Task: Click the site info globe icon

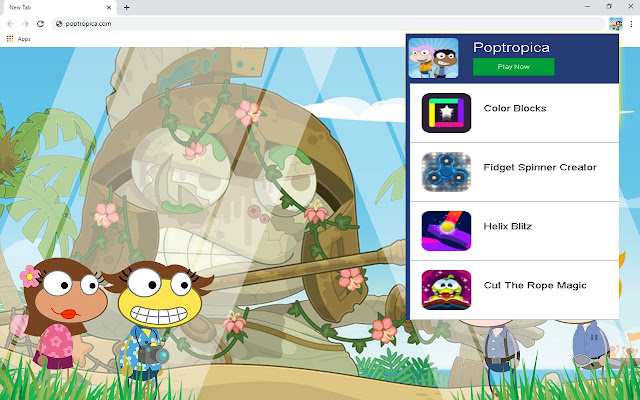Action: click(59, 24)
